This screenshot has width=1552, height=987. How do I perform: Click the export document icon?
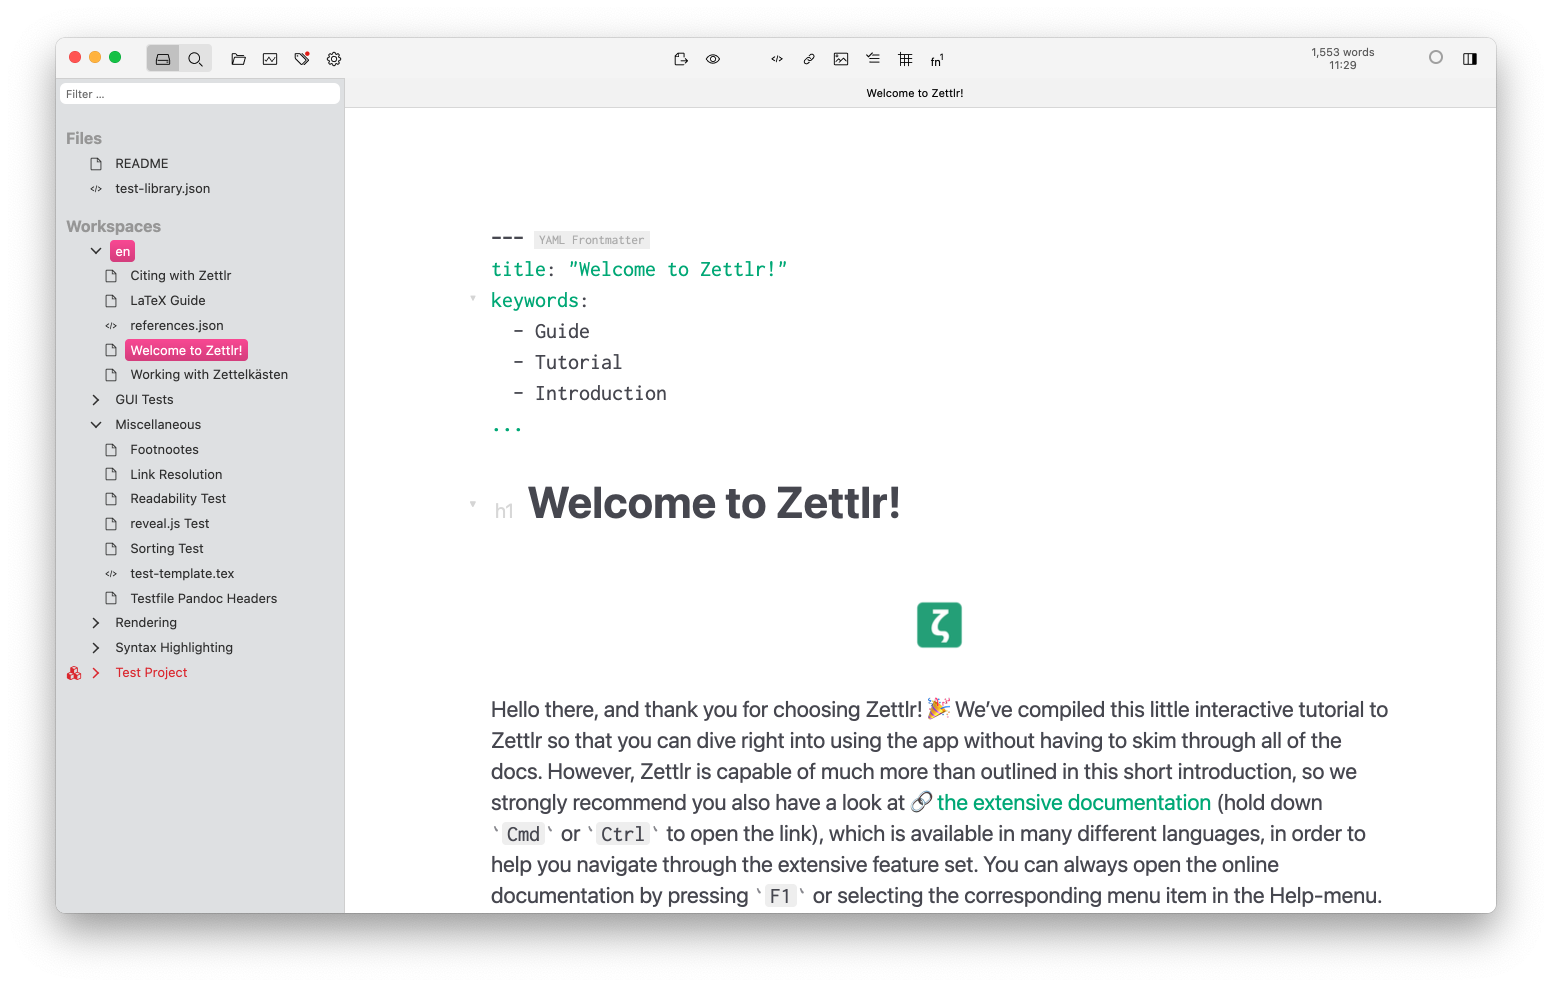pos(681,59)
